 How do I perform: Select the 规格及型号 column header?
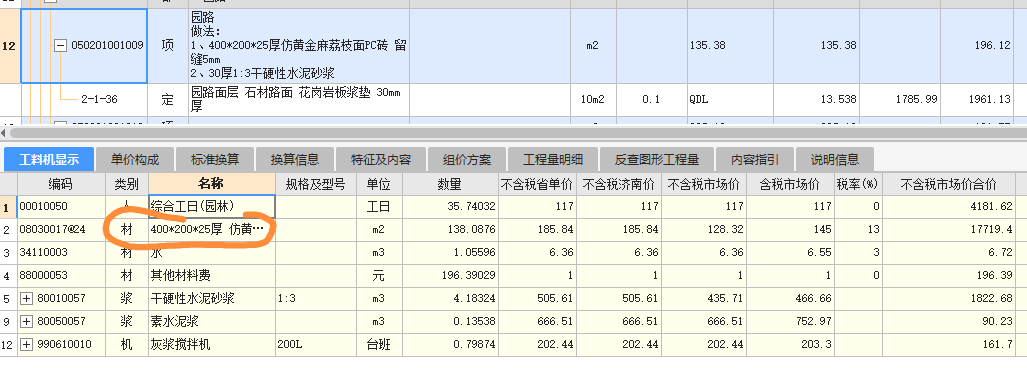(x=316, y=184)
